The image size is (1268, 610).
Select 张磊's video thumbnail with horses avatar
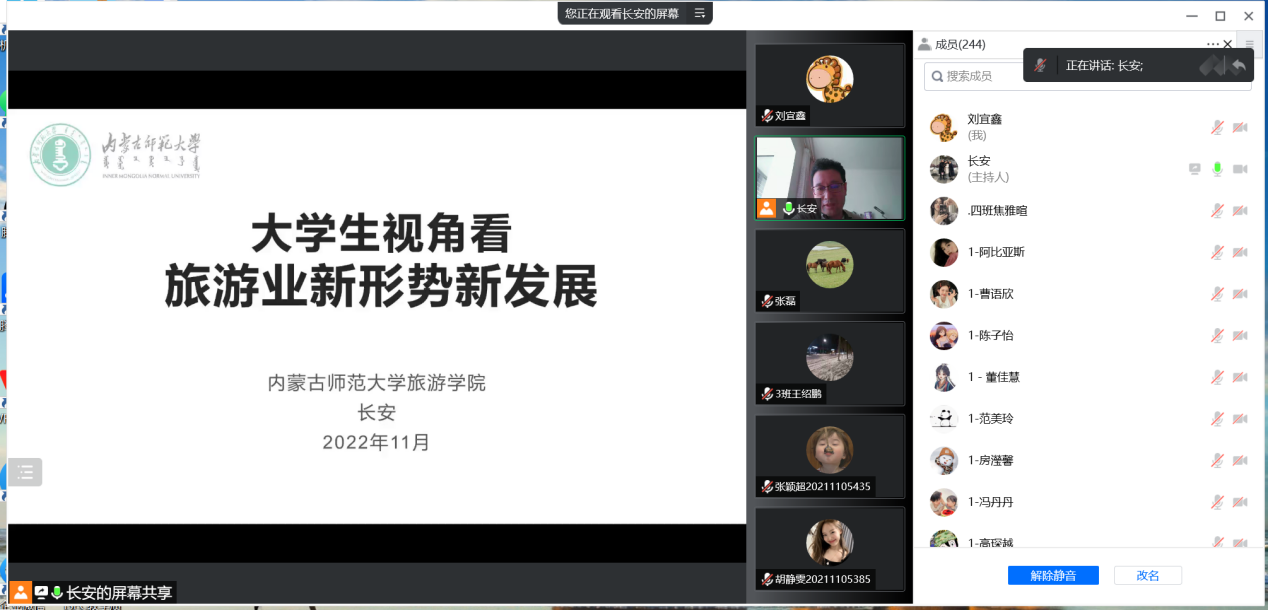tap(829, 270)
